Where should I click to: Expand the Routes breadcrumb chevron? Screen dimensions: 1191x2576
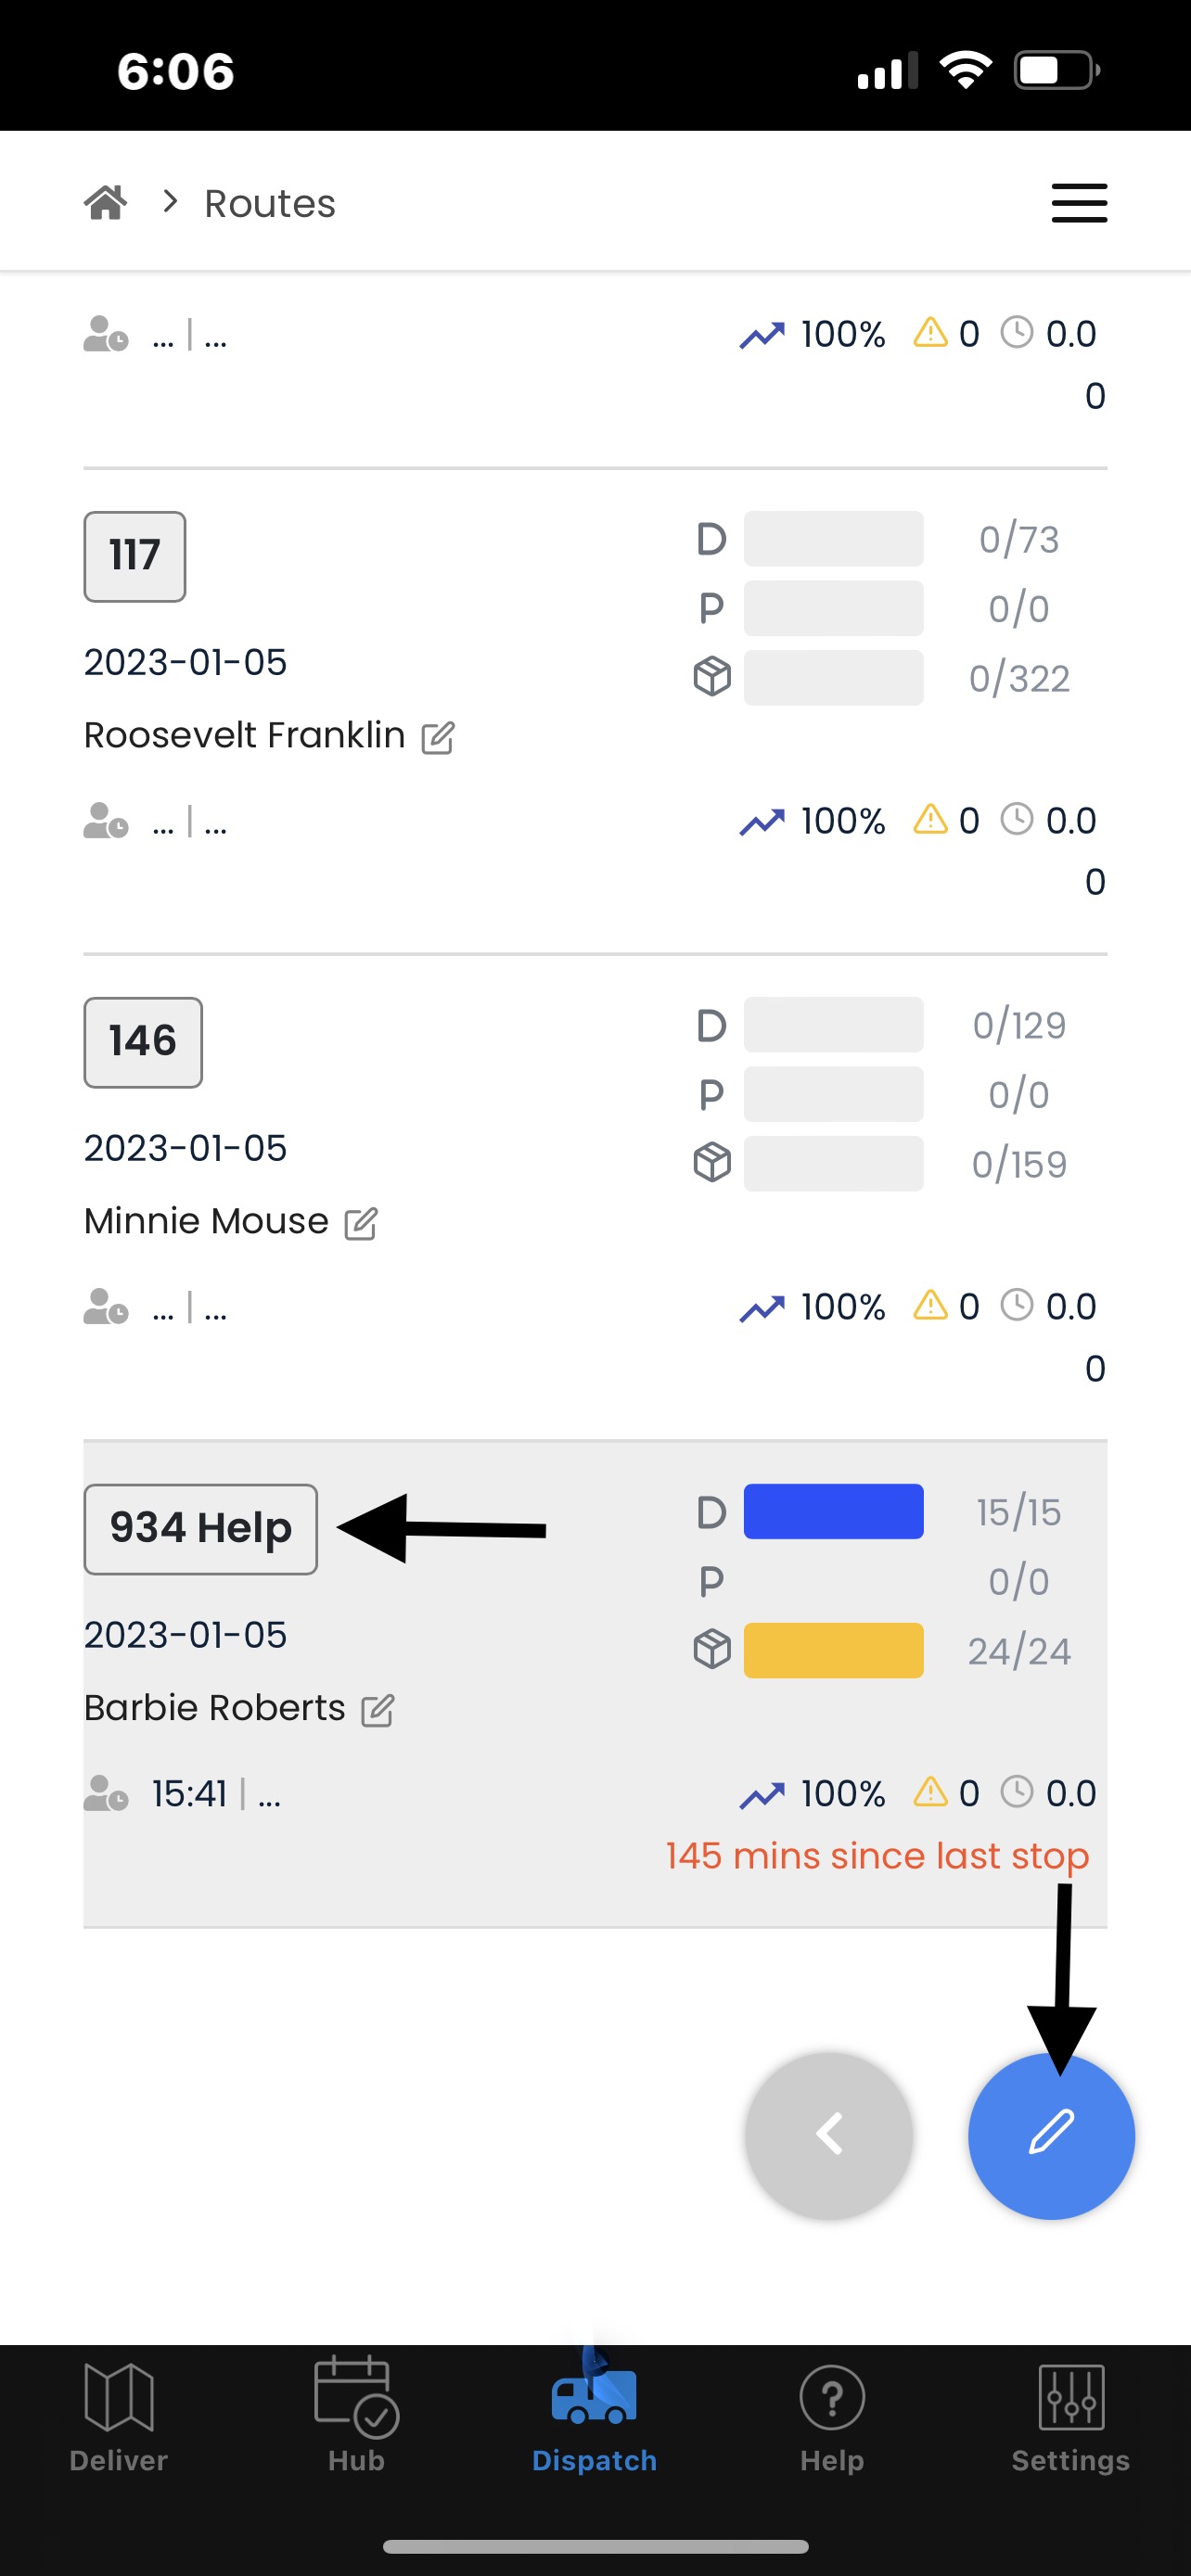168,200
